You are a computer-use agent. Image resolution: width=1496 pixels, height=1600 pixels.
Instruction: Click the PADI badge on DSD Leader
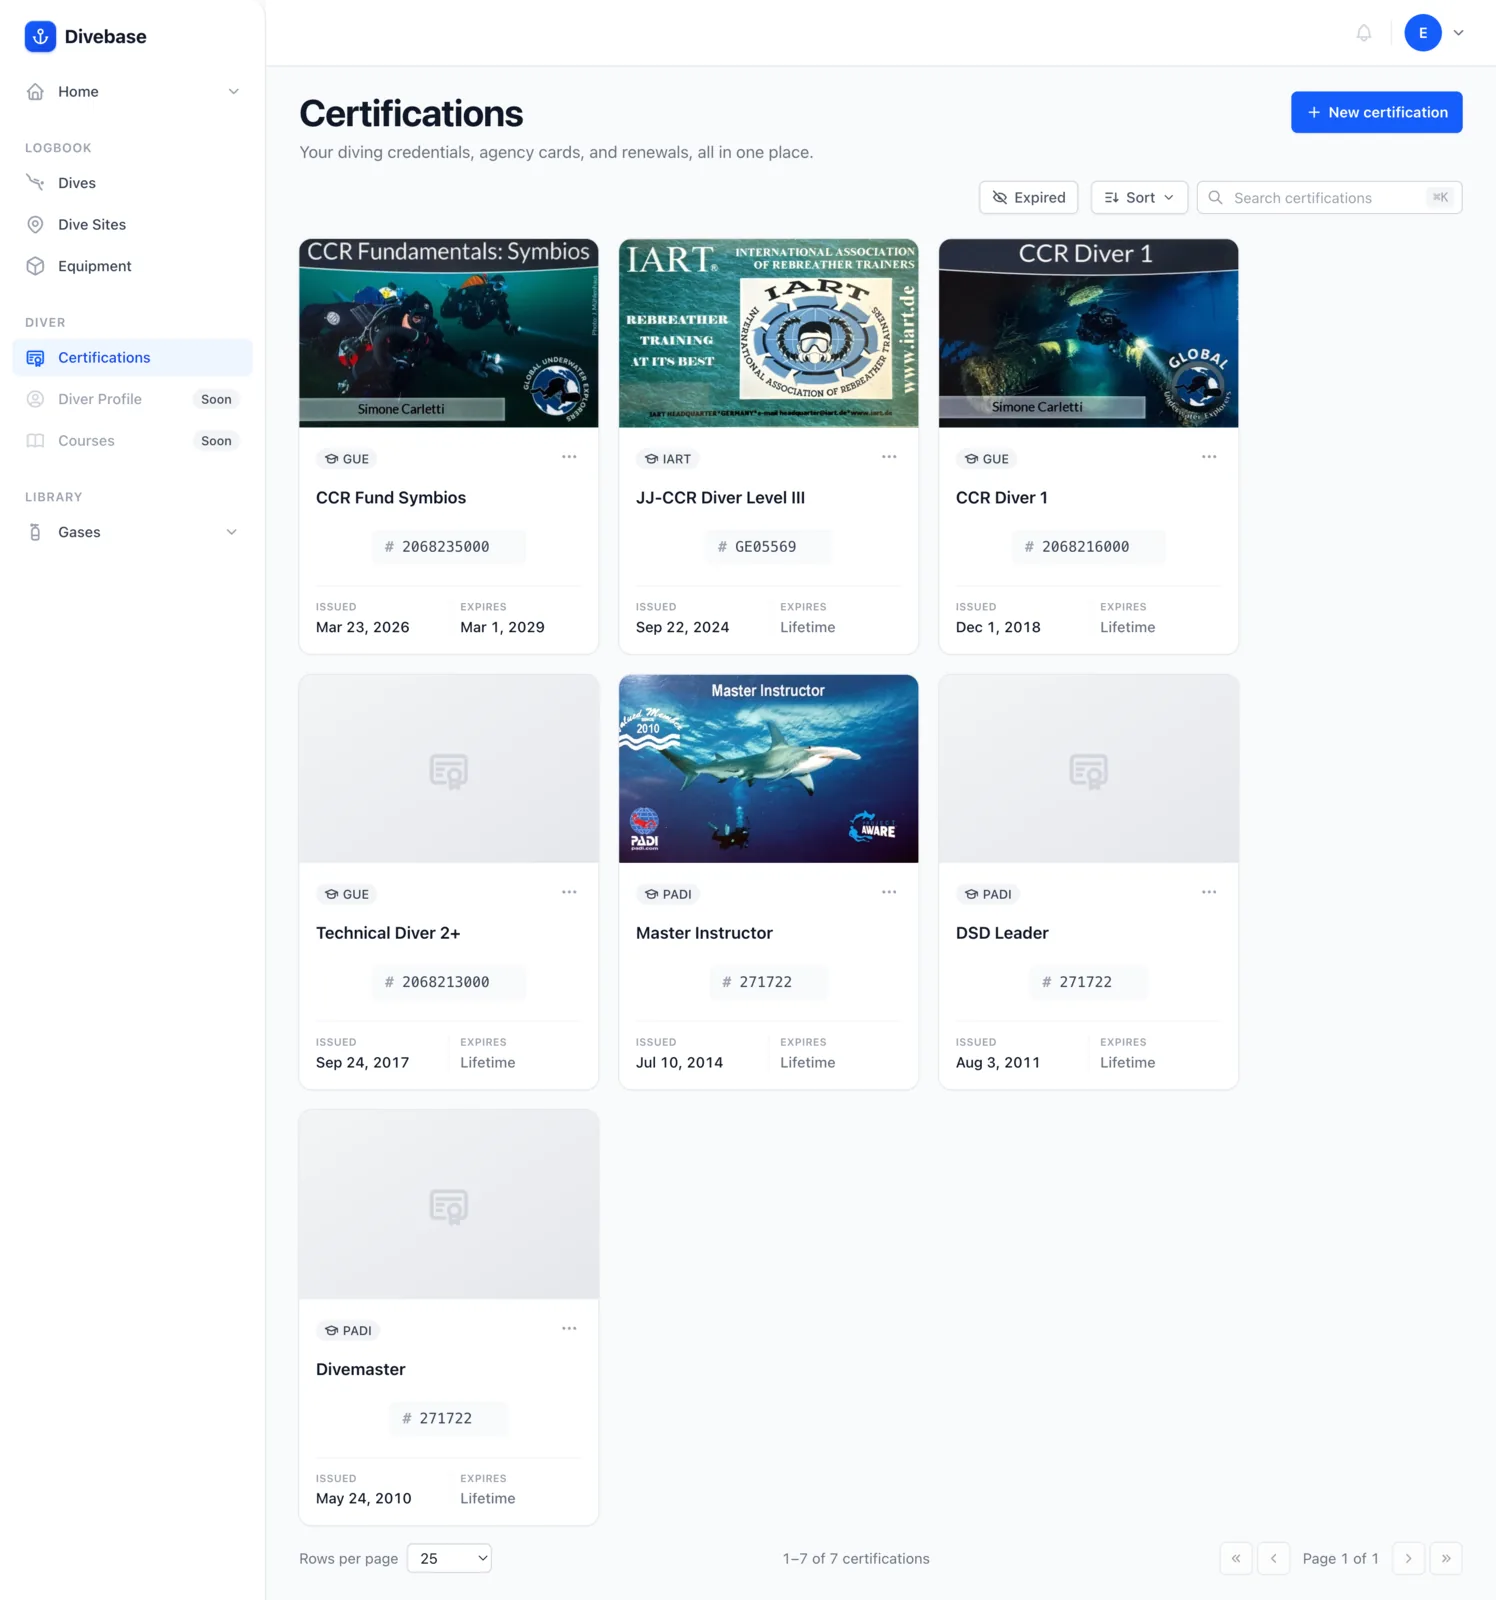coord(988,894)
